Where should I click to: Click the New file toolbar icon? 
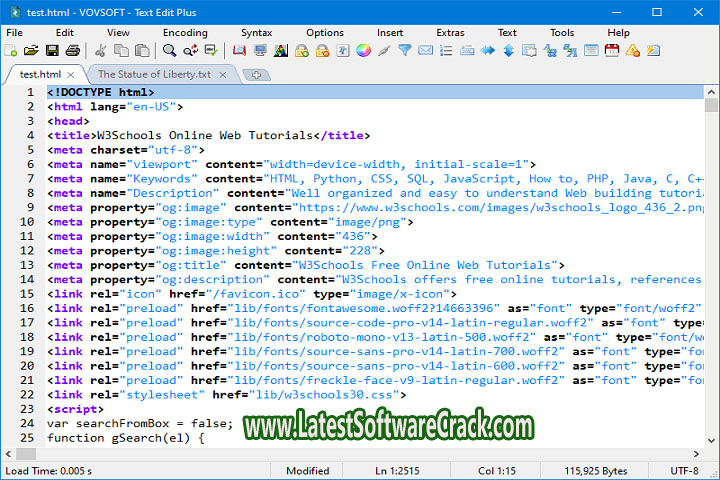[x=12, y=50]
